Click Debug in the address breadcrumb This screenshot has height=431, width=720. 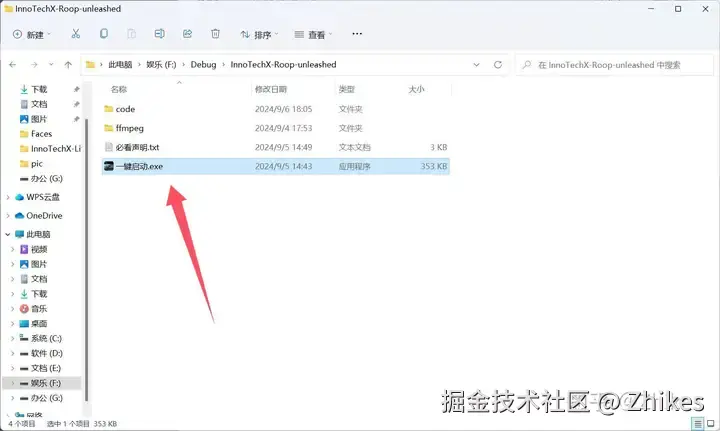pos(203,65)
